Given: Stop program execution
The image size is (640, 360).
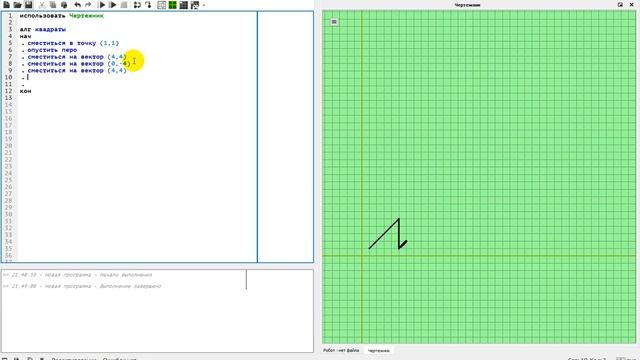Looking at the screenshot, I should [124, 5].
